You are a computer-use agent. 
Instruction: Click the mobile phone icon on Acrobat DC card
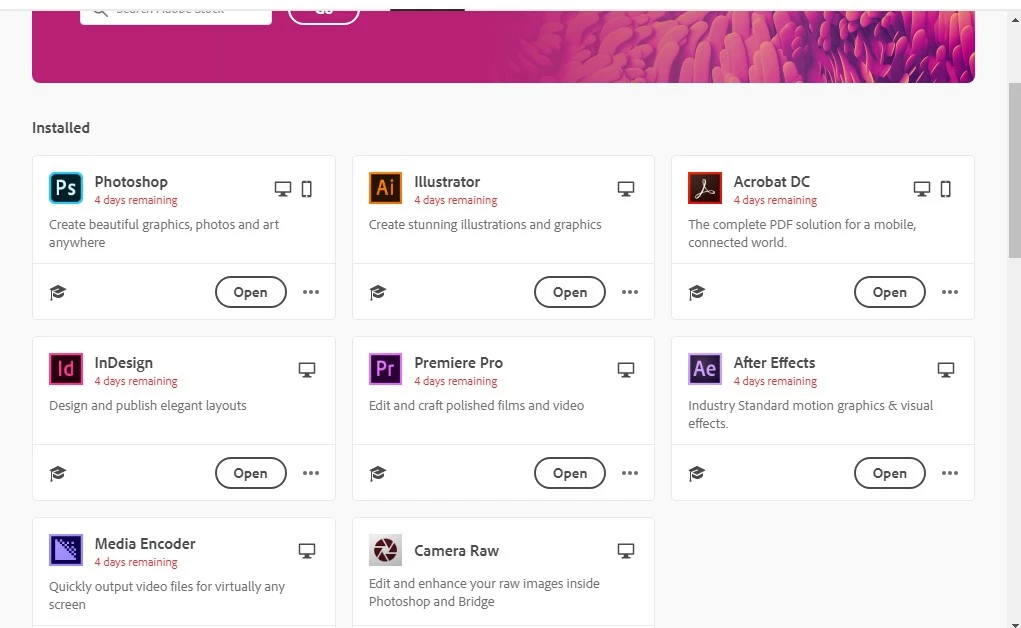point(945,189)
